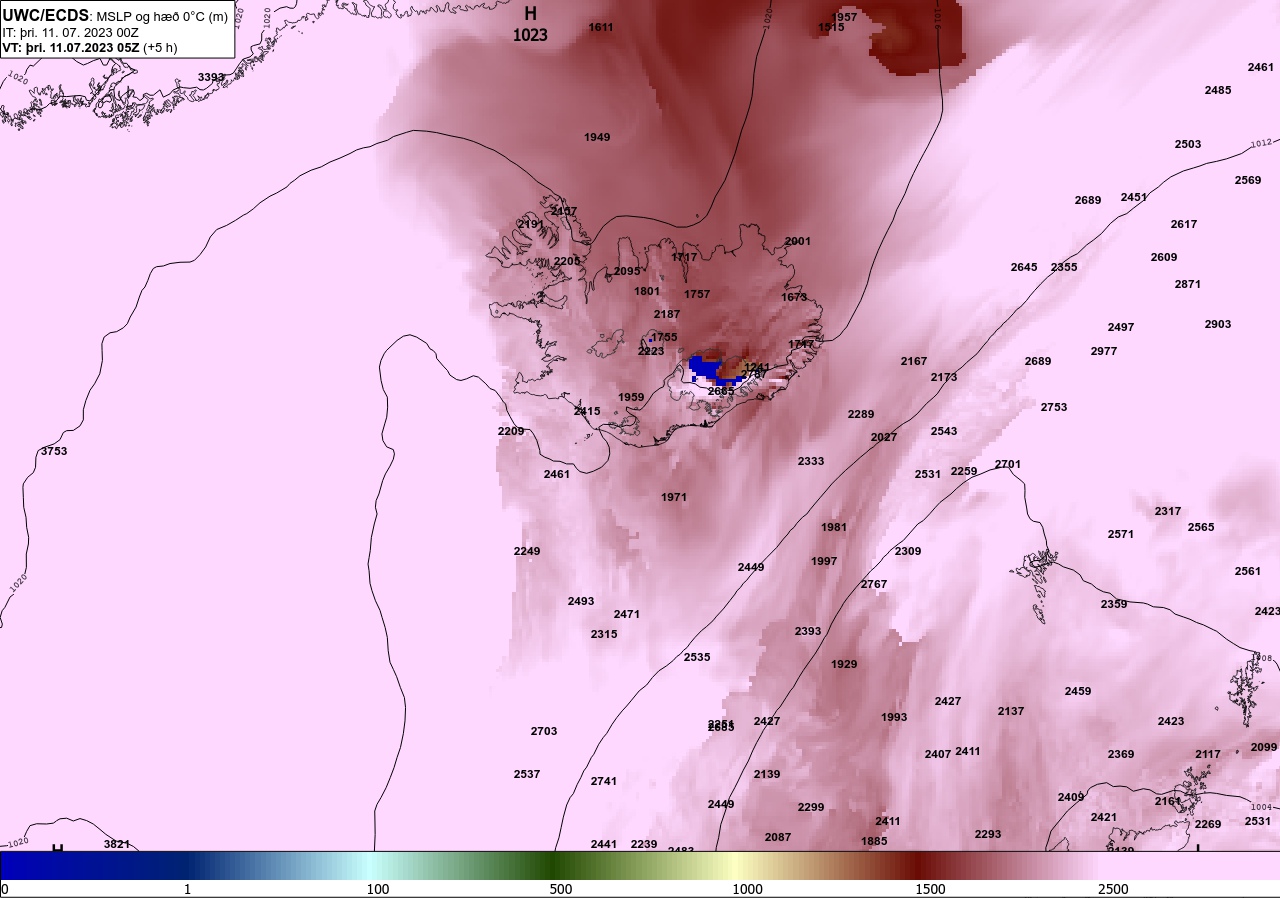
Task: Click the 3393 height value
Action: [x=211, y=77]
